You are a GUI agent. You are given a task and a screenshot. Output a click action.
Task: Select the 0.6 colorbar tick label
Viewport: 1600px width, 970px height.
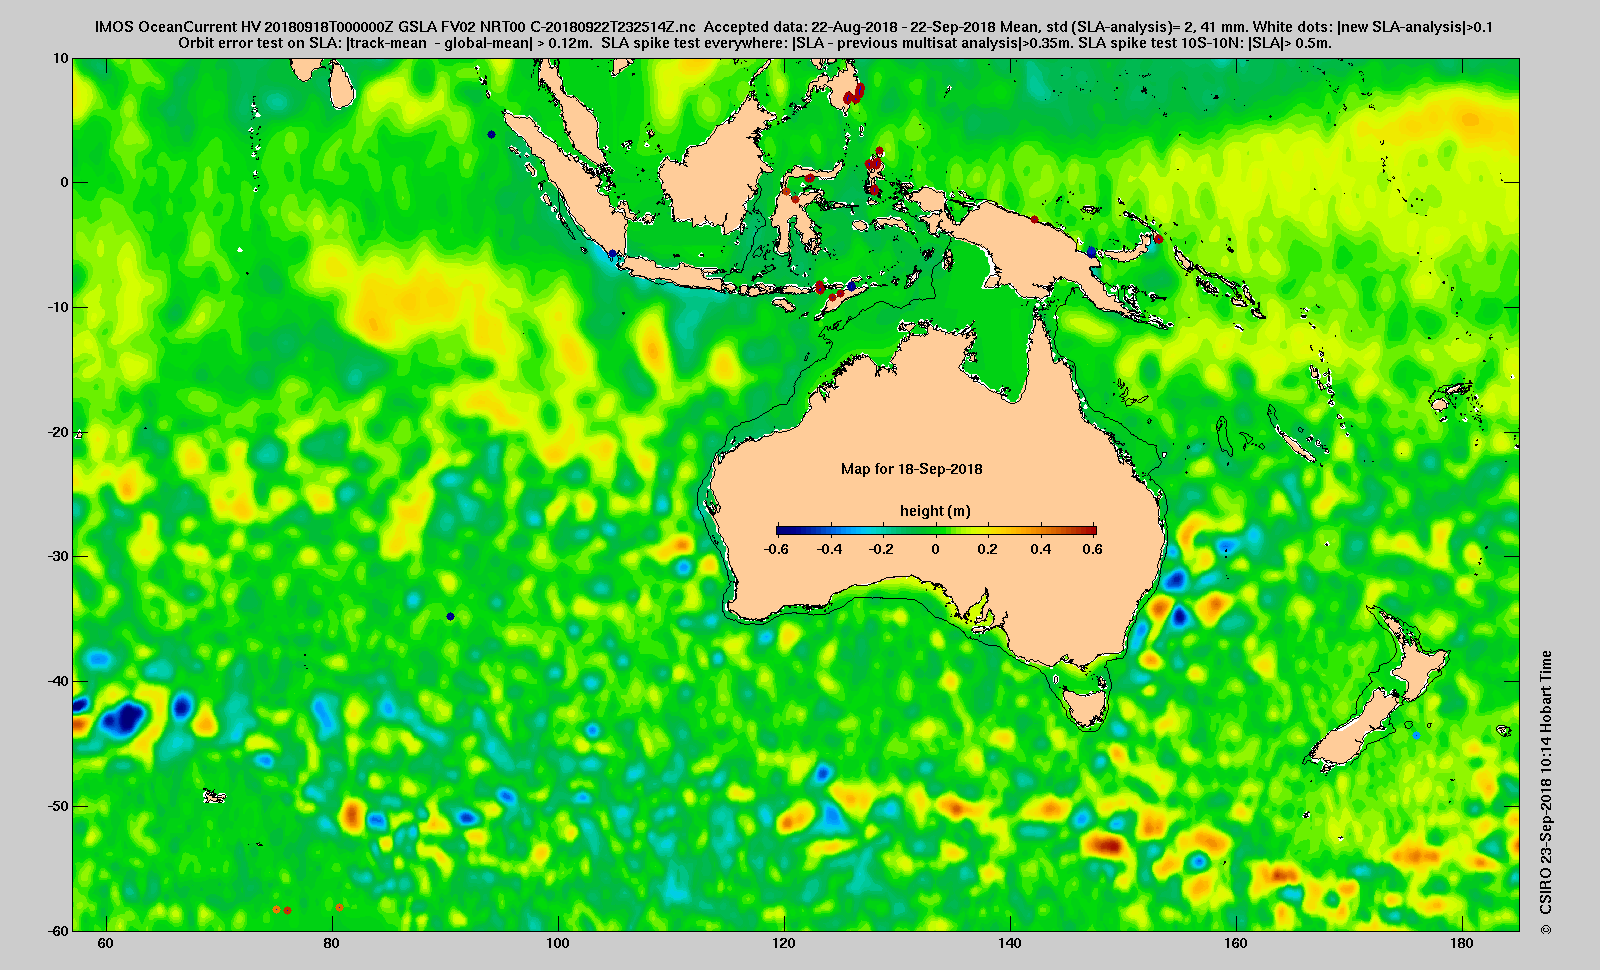click(x=1092, y=549)
